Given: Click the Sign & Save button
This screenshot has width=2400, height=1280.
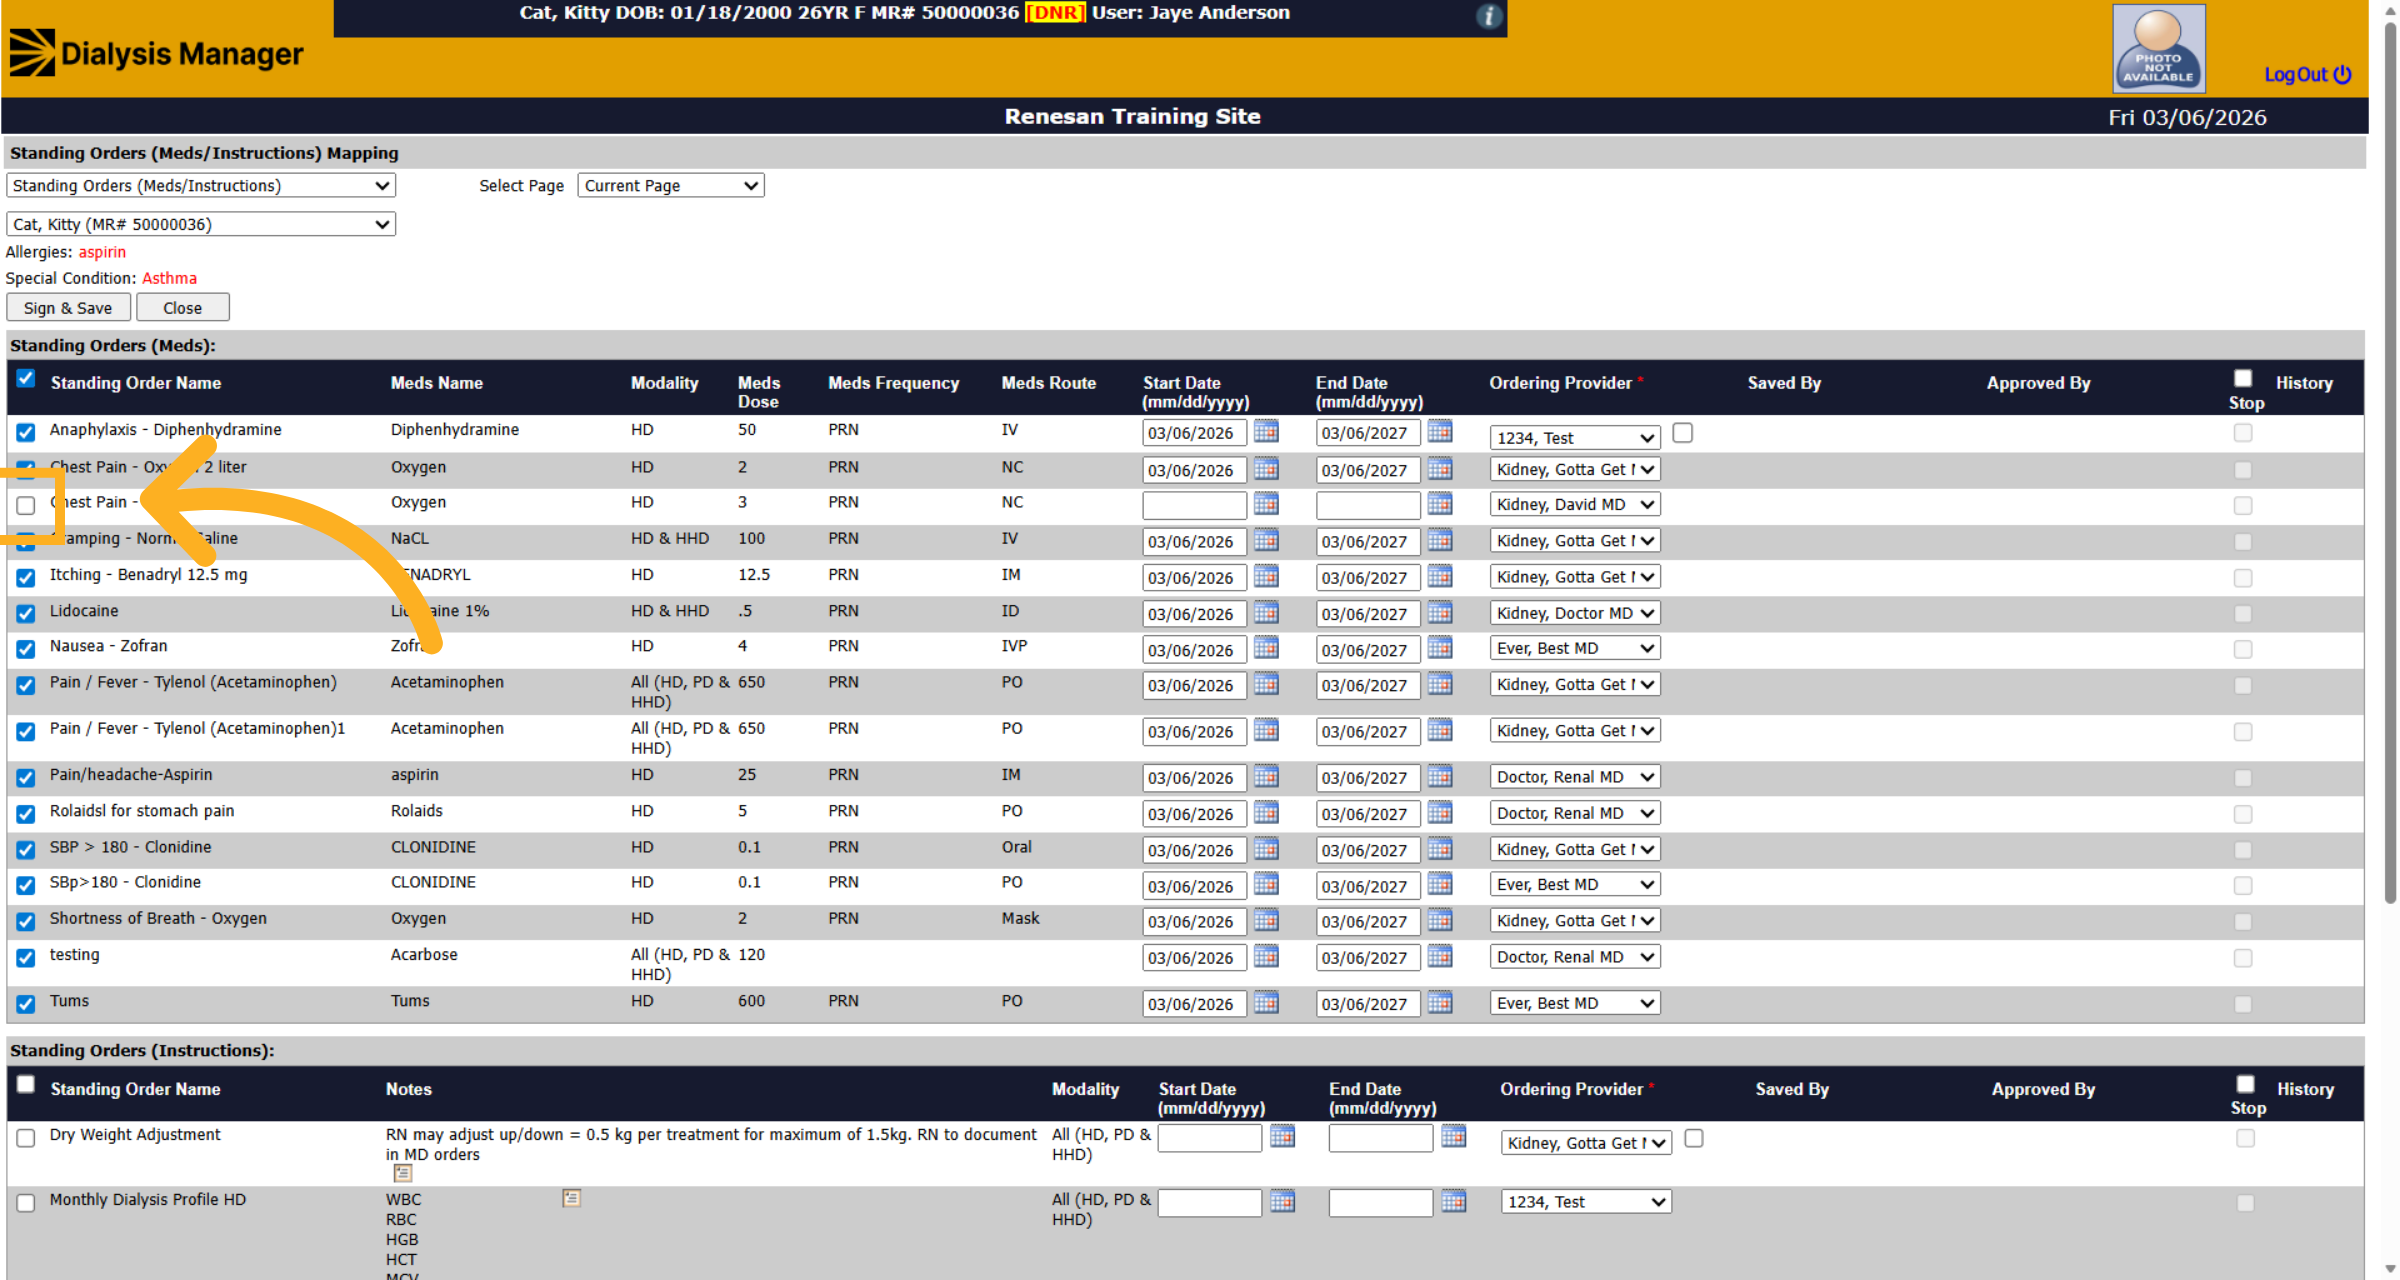Looking at the screenshot, I should (x=68, y=308).
